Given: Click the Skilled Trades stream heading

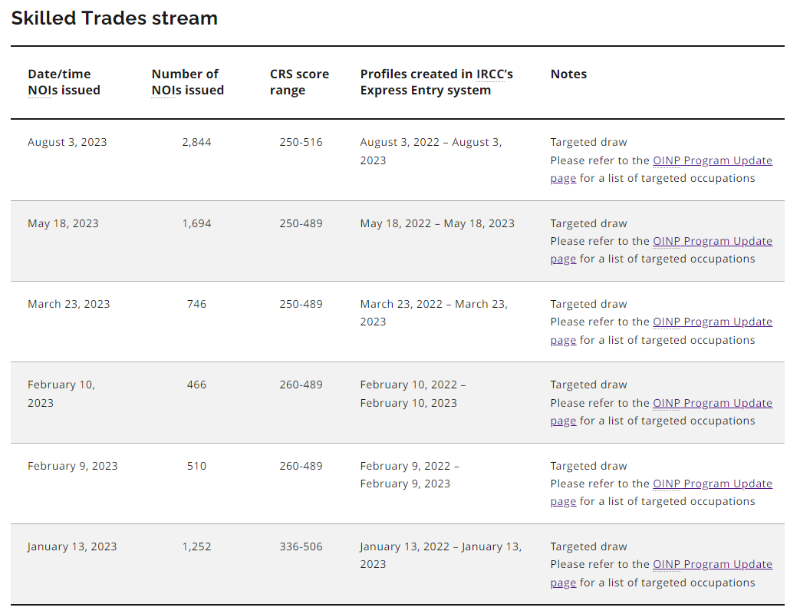Looking at the screenshot, I should 114,18.
